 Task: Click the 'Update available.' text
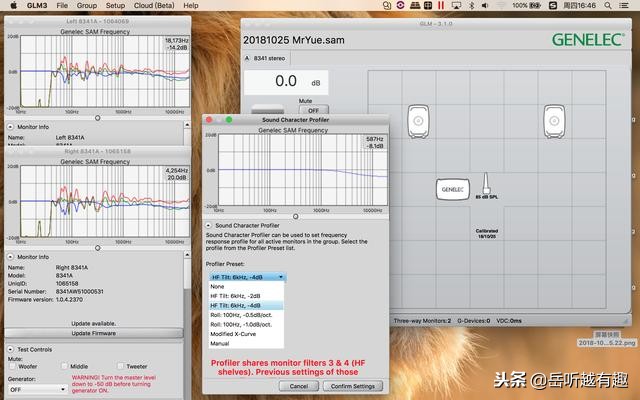[x=93, y=323]
